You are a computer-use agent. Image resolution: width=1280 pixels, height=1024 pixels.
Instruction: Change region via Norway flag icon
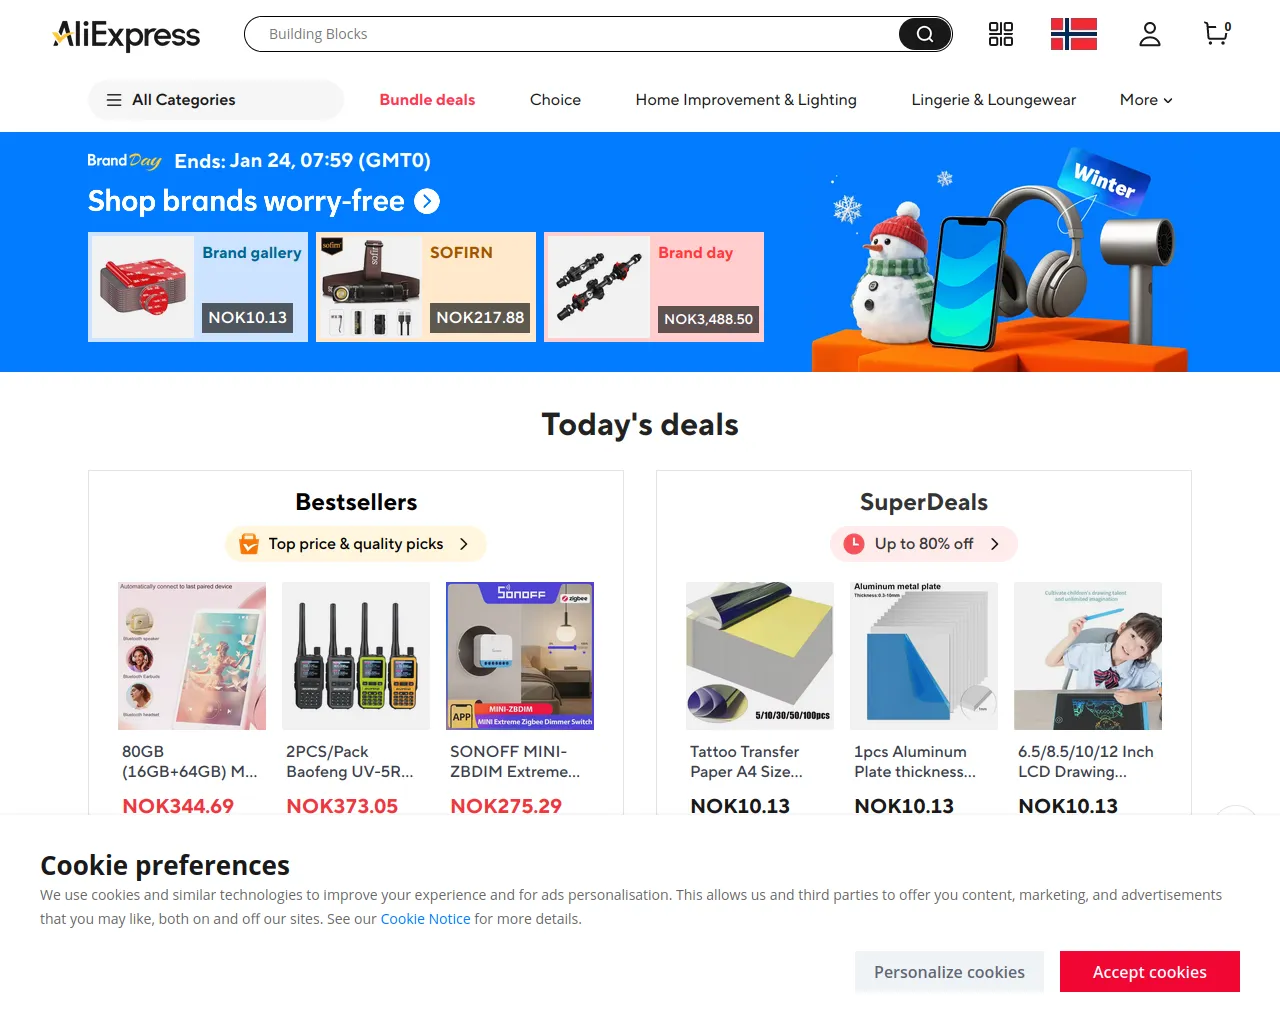point(1074,34)
